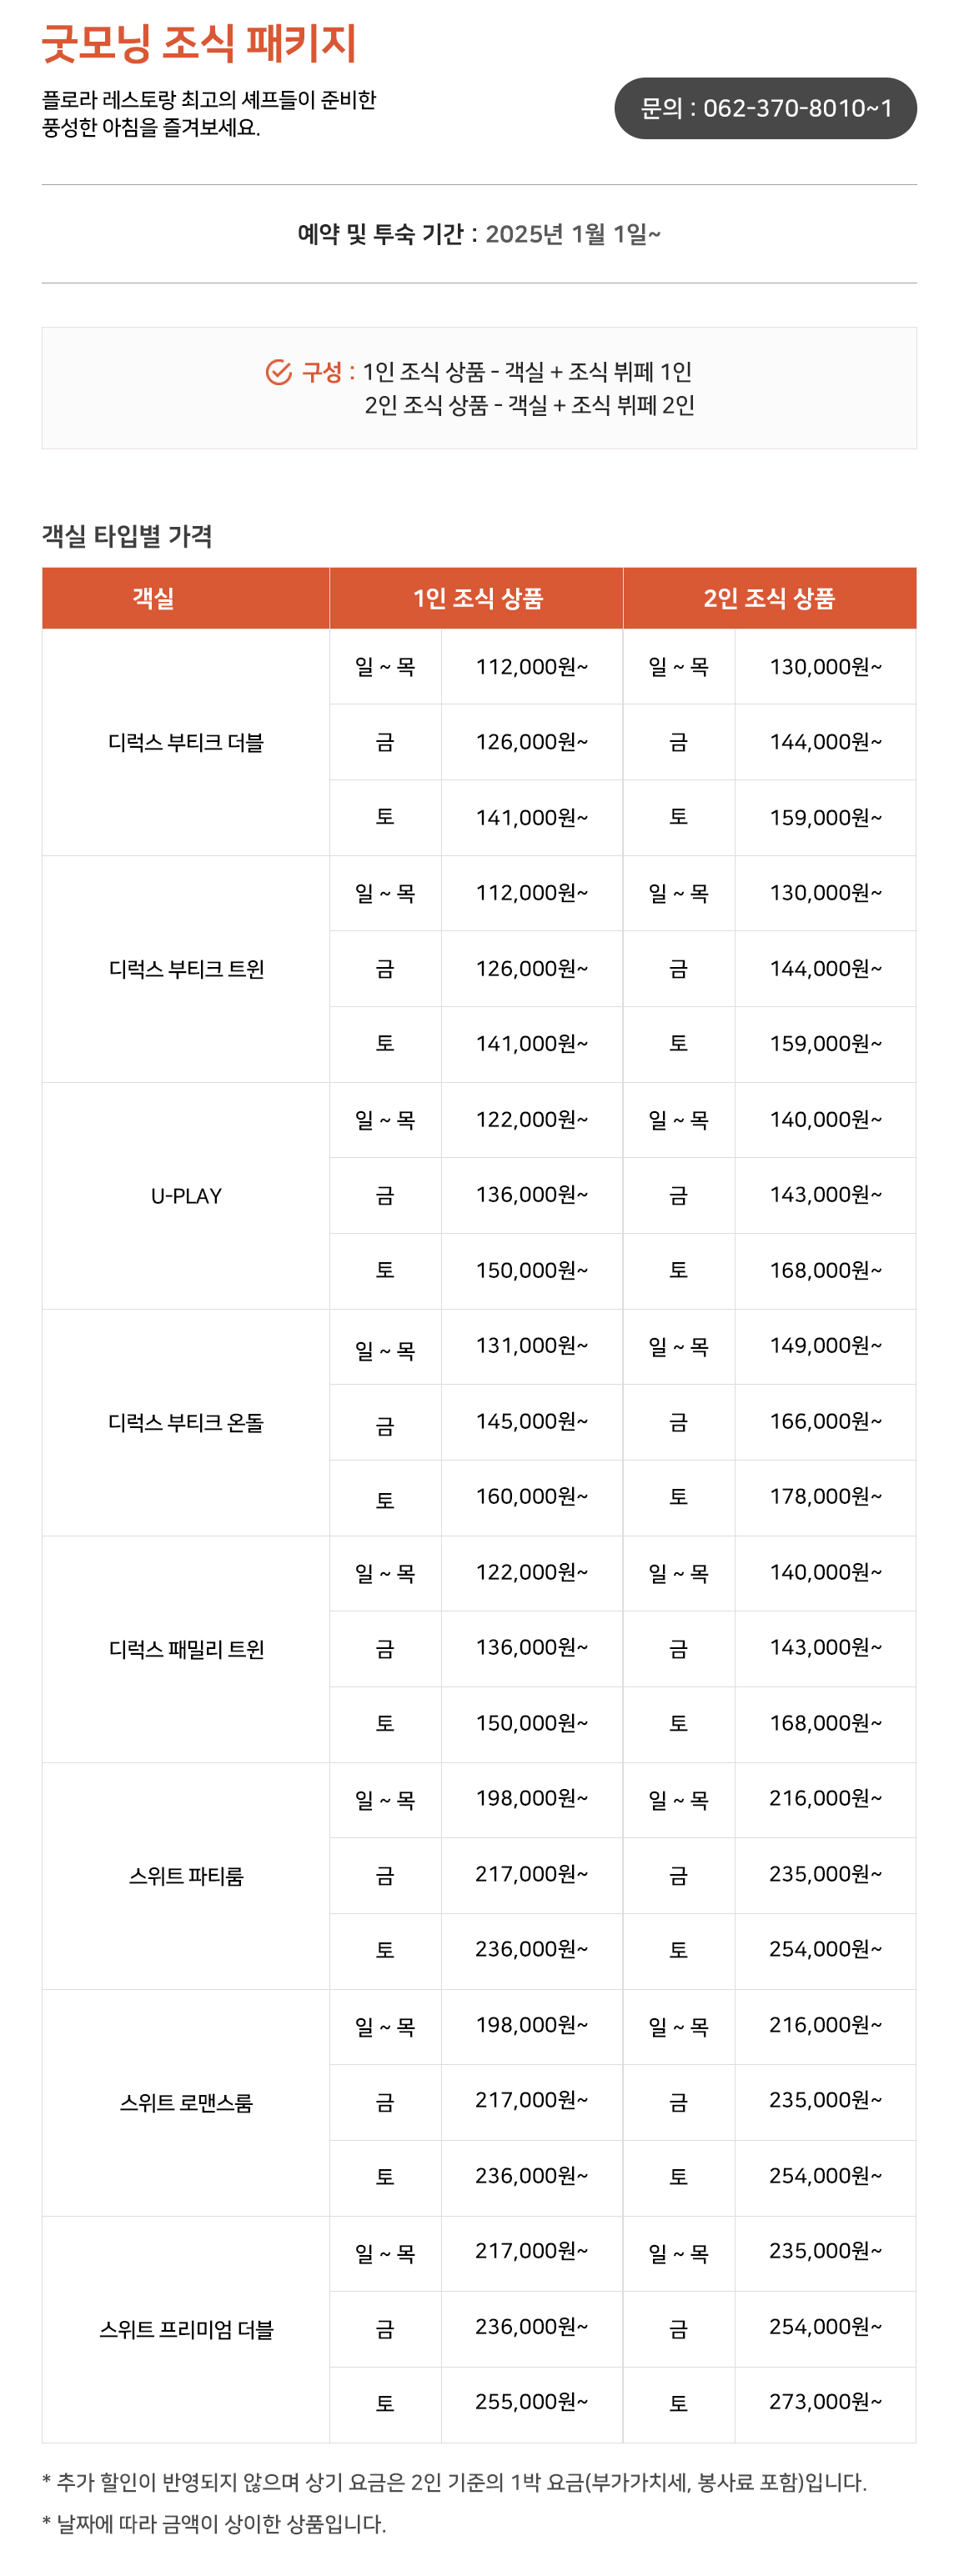Select the 굿모닝 조식 패키지 title
The width and height of the screenshot is (959, 2576).
click(199, 43)
